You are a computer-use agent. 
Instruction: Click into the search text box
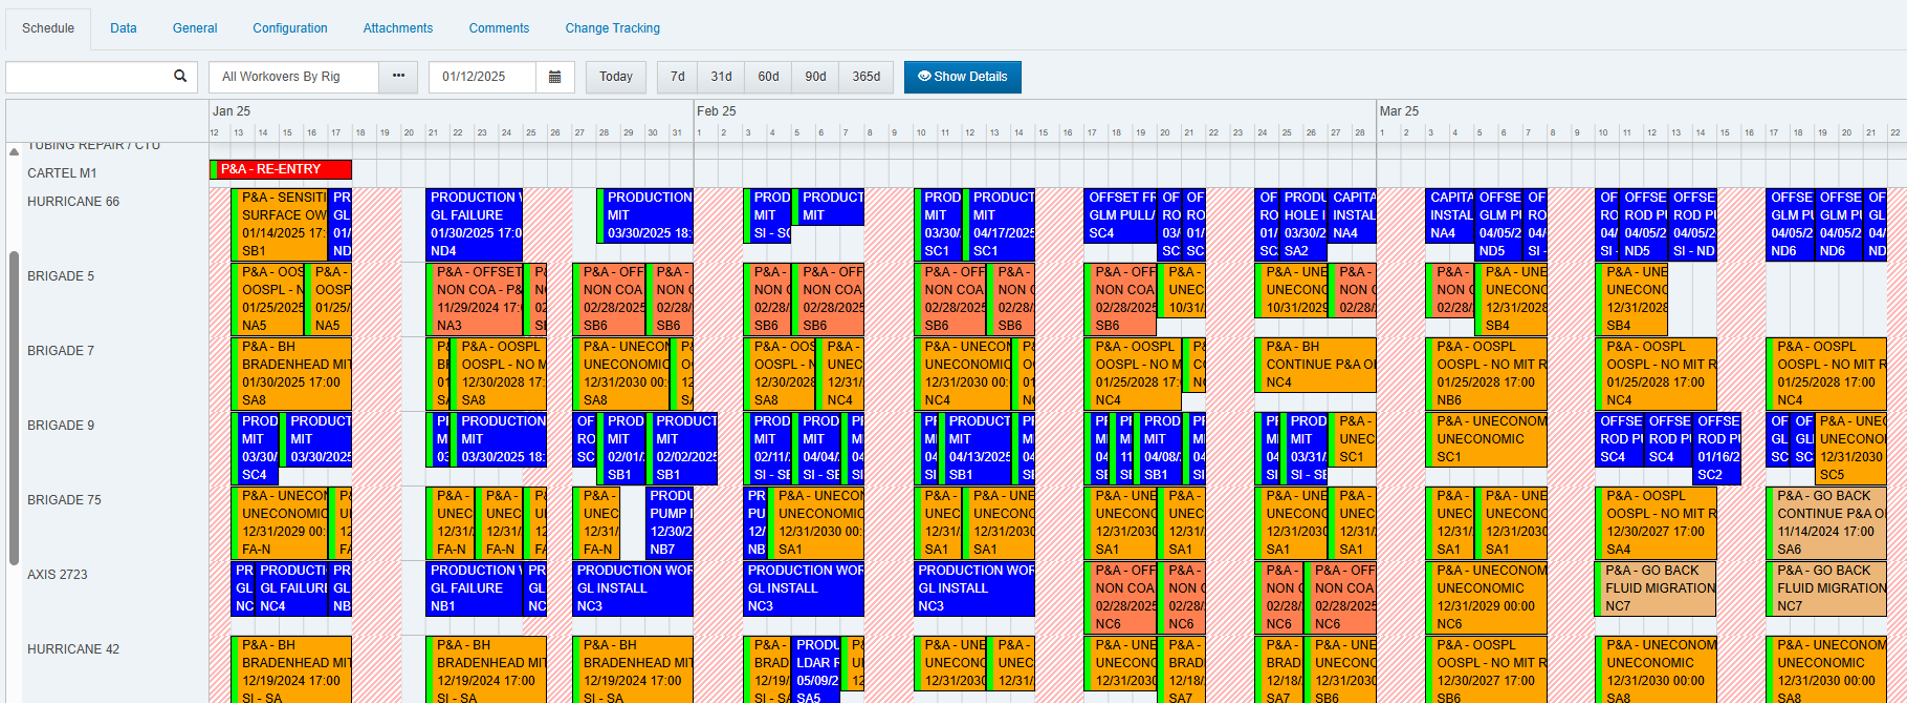tap(88, 77)
